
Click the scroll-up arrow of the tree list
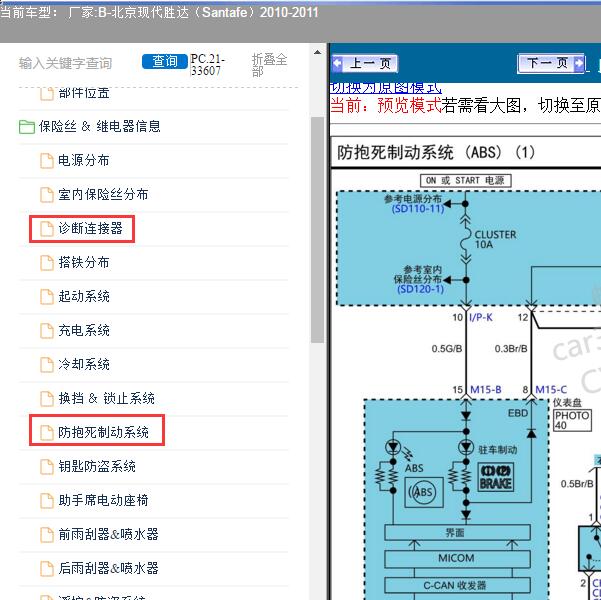click(x=317, y=53)
